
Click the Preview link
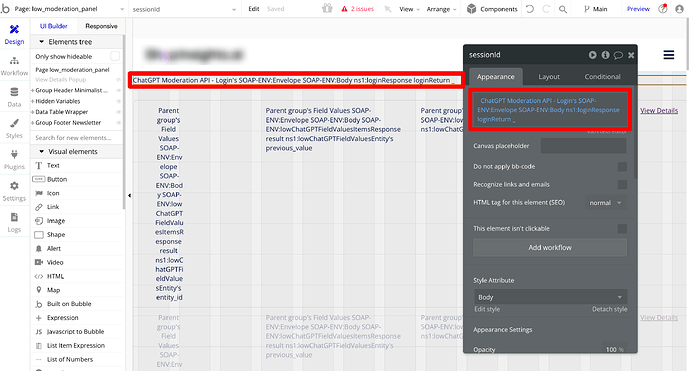pyautogui.click(x=638, y=9)
